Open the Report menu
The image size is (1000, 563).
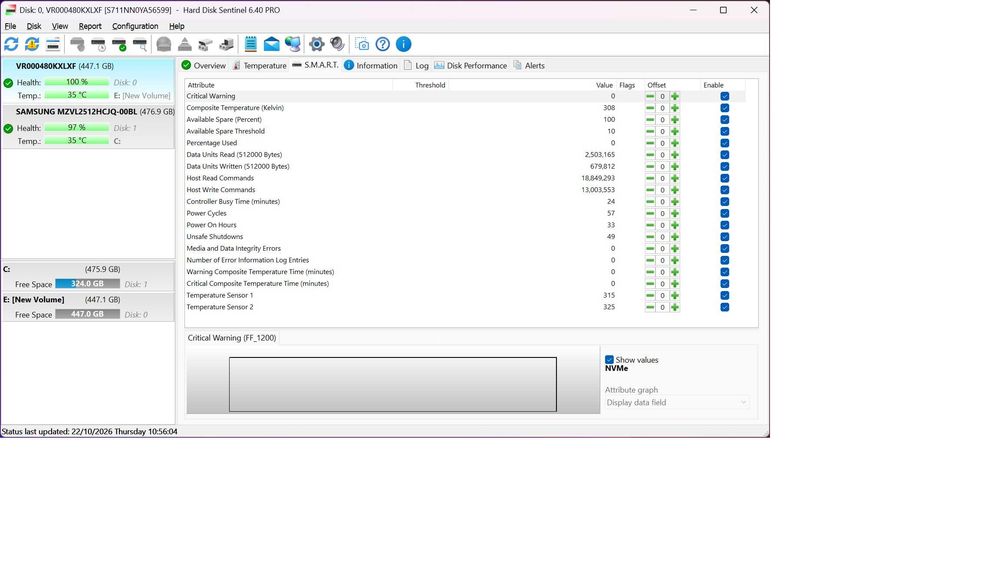click(x=90, y=26)
